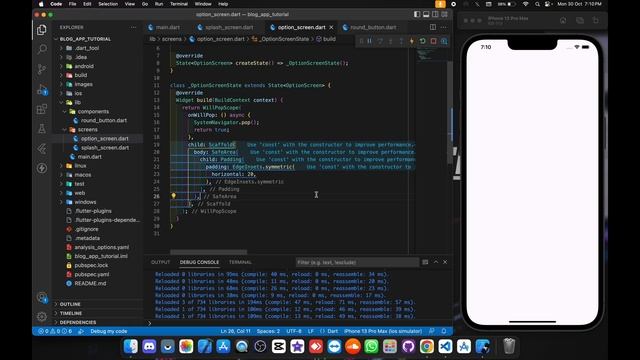The width and height of the screenshot is (640, 360).
Task: Open notifications bell in status bar
Action: (x=444, y=331)
